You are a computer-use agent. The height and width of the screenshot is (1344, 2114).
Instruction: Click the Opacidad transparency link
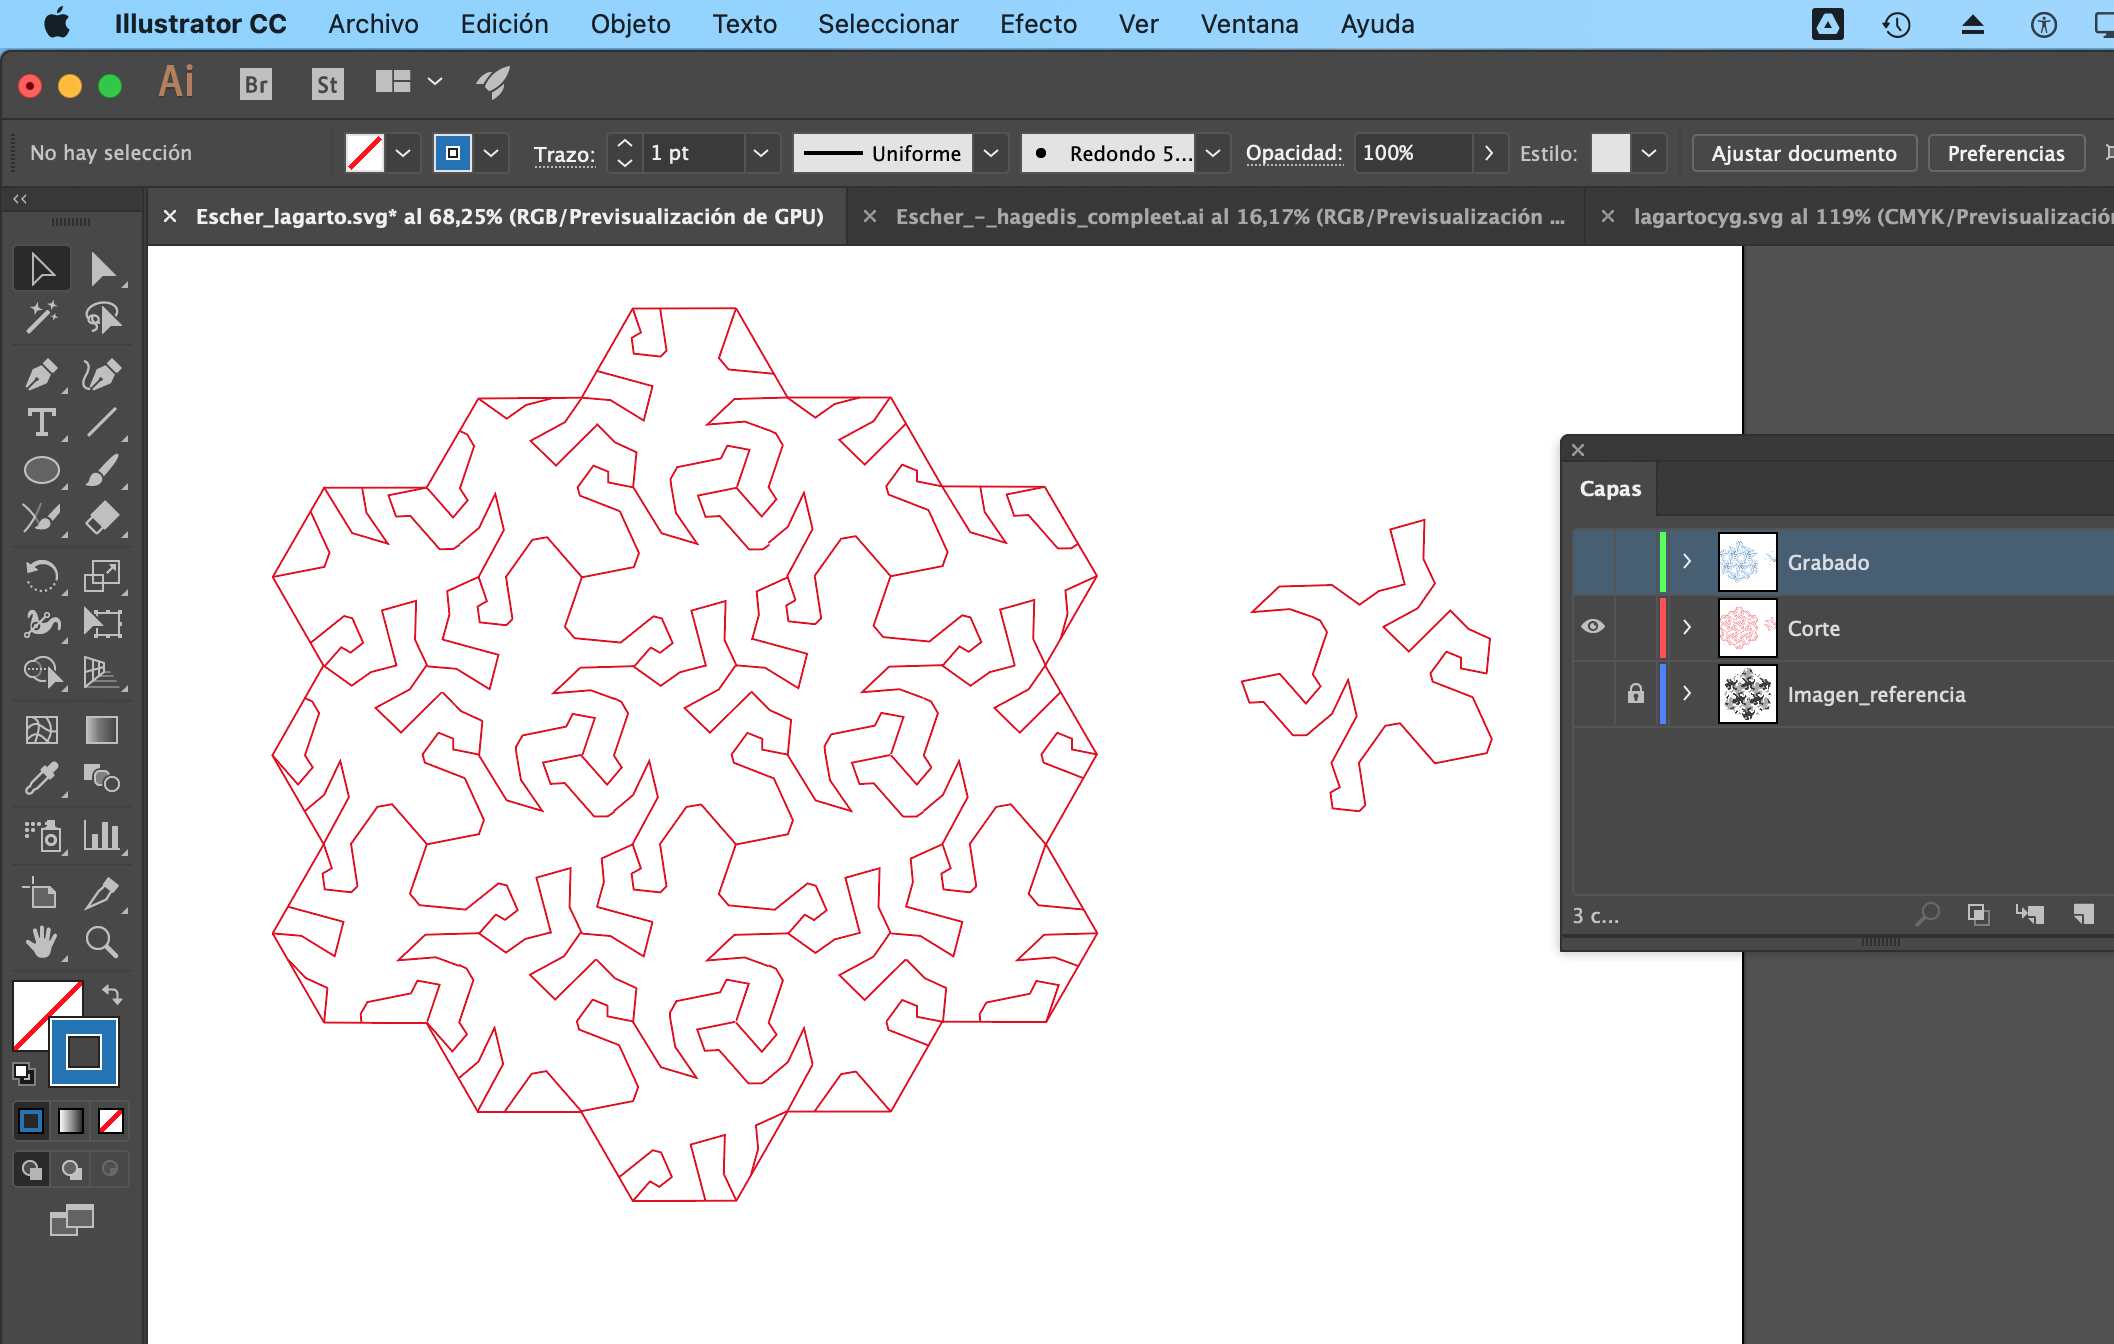pos(1294,153)
